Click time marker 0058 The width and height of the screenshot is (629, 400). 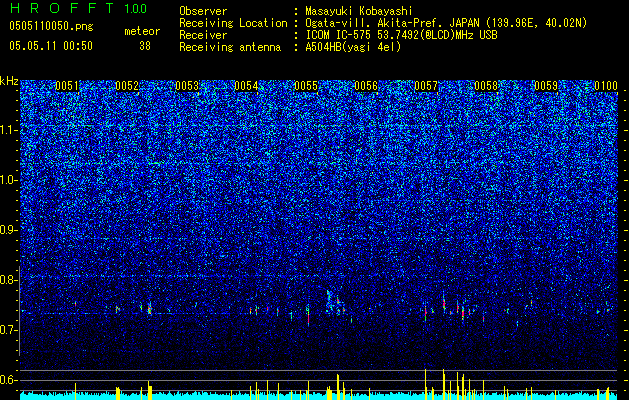tap(486, 86)
